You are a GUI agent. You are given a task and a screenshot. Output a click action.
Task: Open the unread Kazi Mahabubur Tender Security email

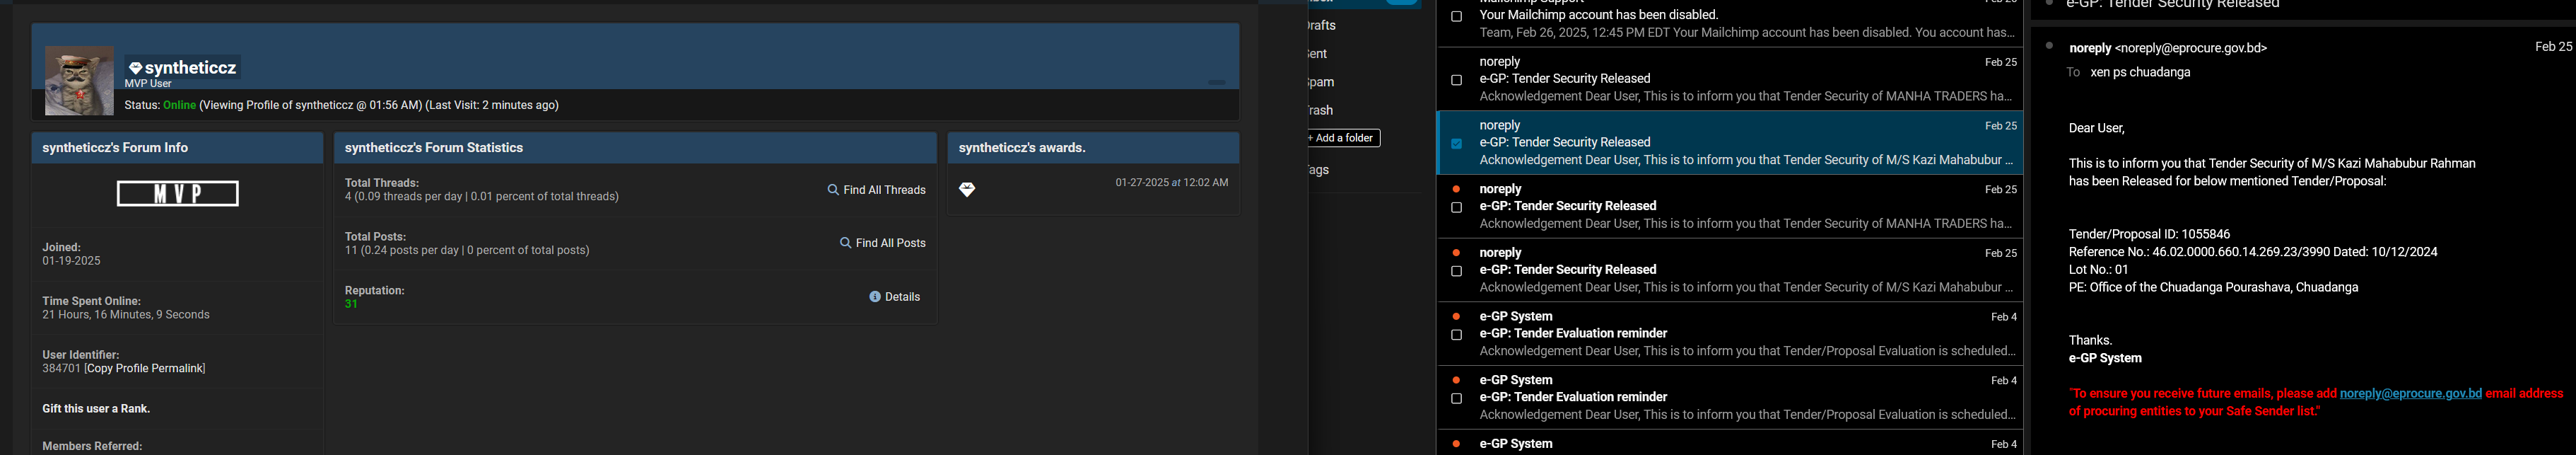point(1730,270)
